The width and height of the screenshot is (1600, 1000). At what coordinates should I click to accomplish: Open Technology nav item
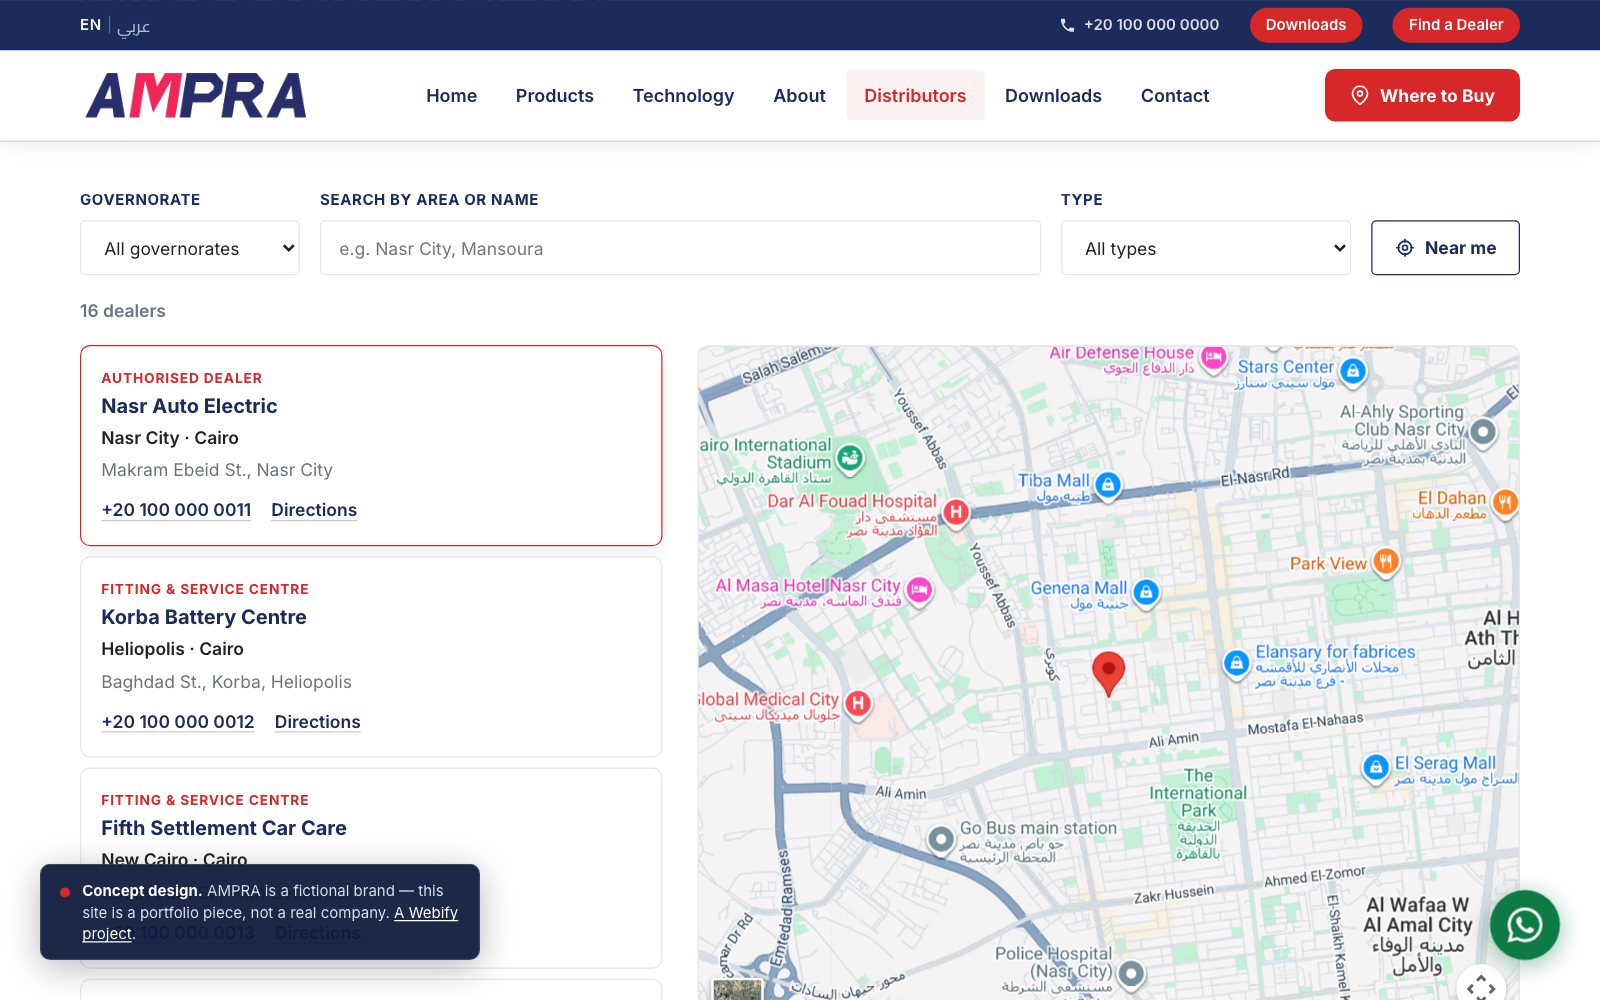[683, 96]
